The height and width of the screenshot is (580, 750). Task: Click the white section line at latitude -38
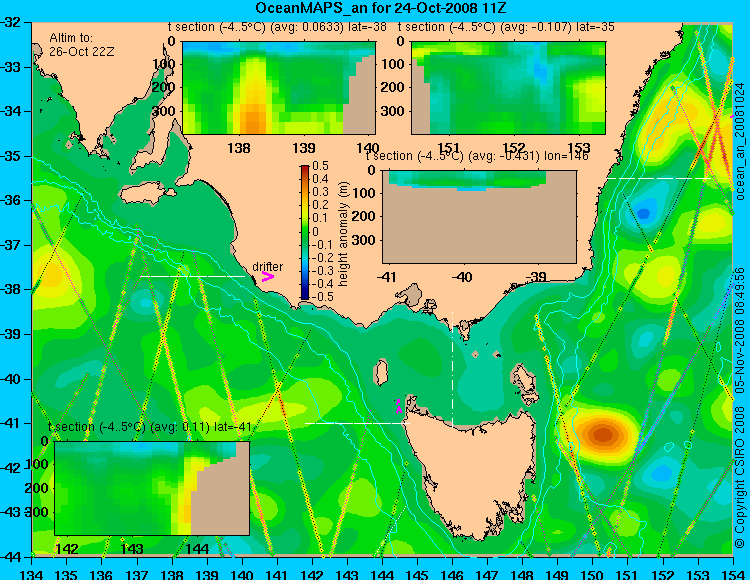pyautogui.click(x=192, y=276)
